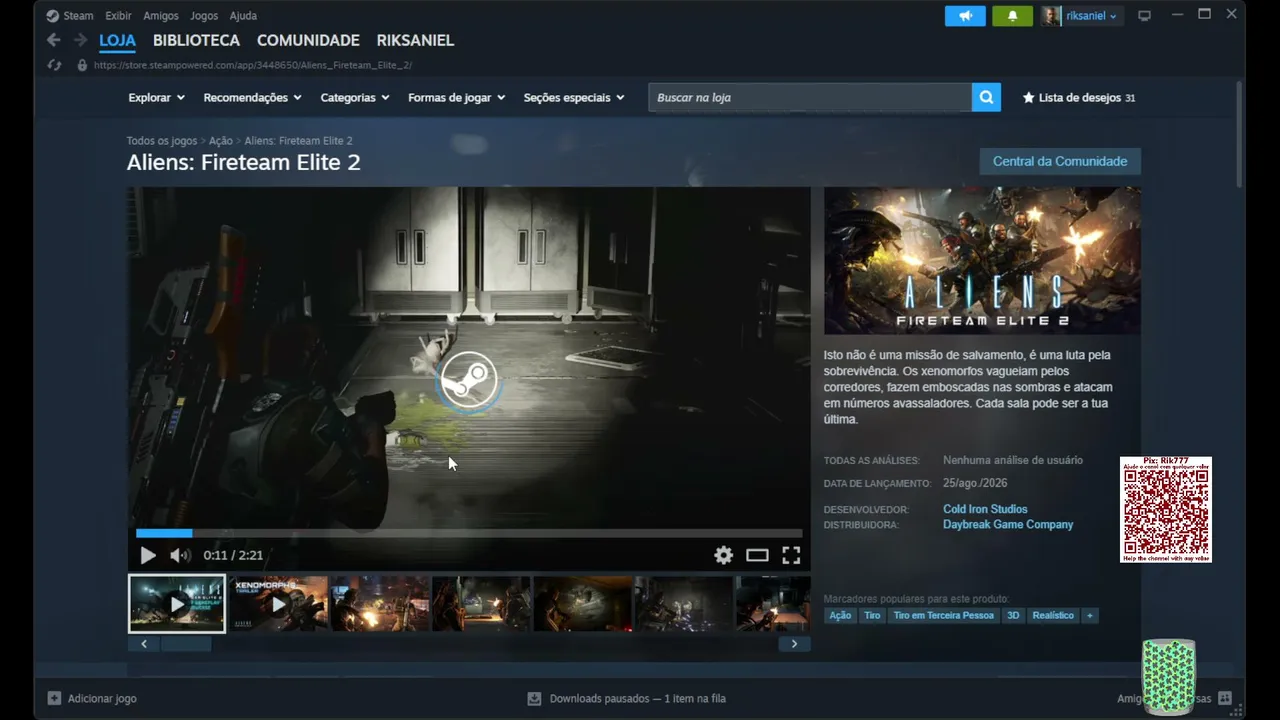
Task: Toggle theater mode for the video
Action: pyautogui.click(x=757, y=555)
